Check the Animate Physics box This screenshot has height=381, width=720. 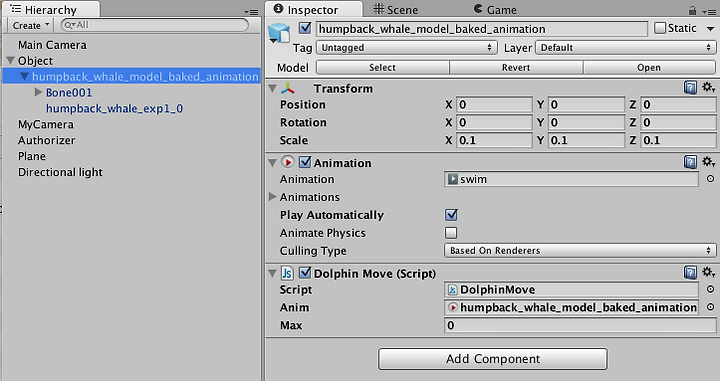pyautogui.click(x=451, y=233)
